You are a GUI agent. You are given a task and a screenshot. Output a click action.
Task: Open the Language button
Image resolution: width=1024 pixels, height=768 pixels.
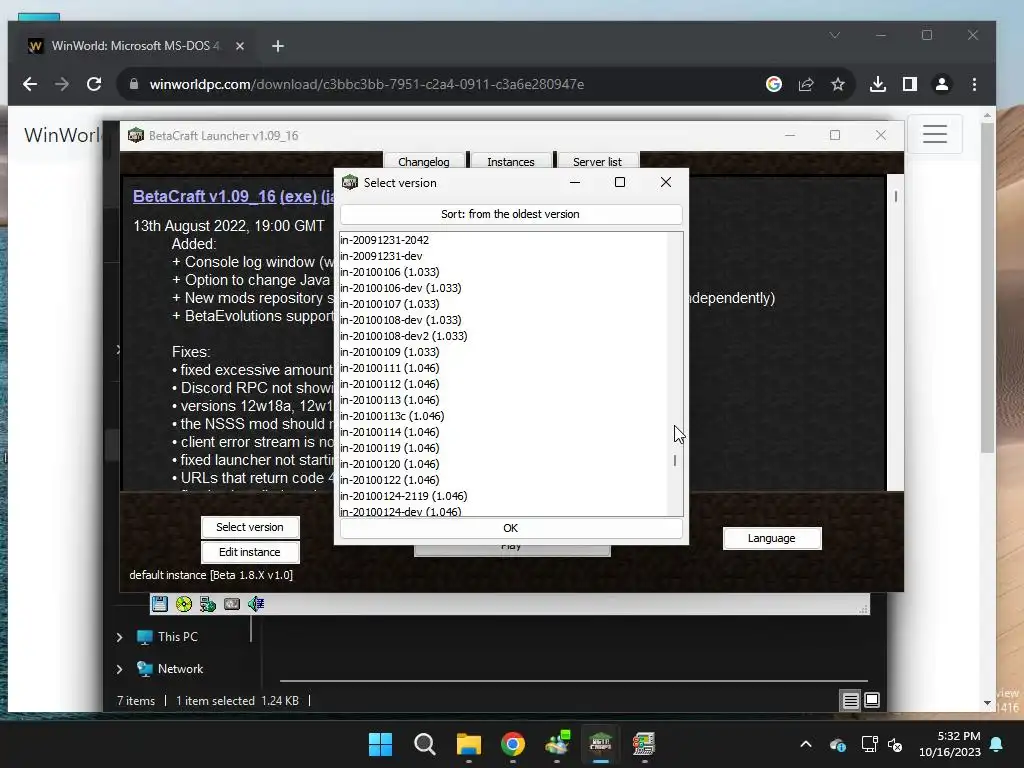pyautogui.click(x=772, y=538)
